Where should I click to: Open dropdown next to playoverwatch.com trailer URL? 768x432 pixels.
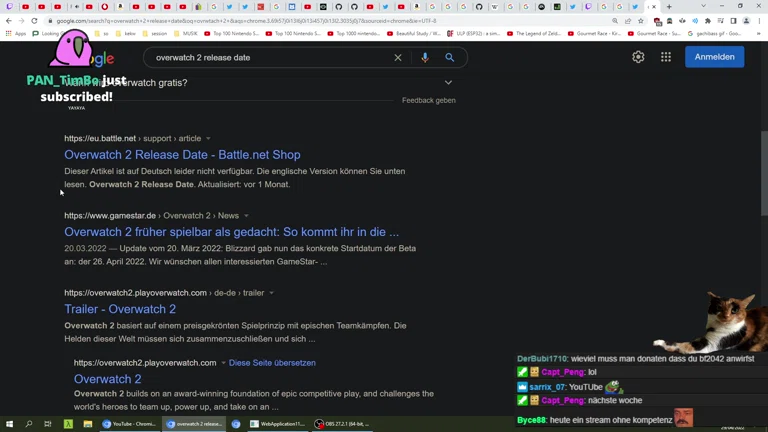[271, 294]
